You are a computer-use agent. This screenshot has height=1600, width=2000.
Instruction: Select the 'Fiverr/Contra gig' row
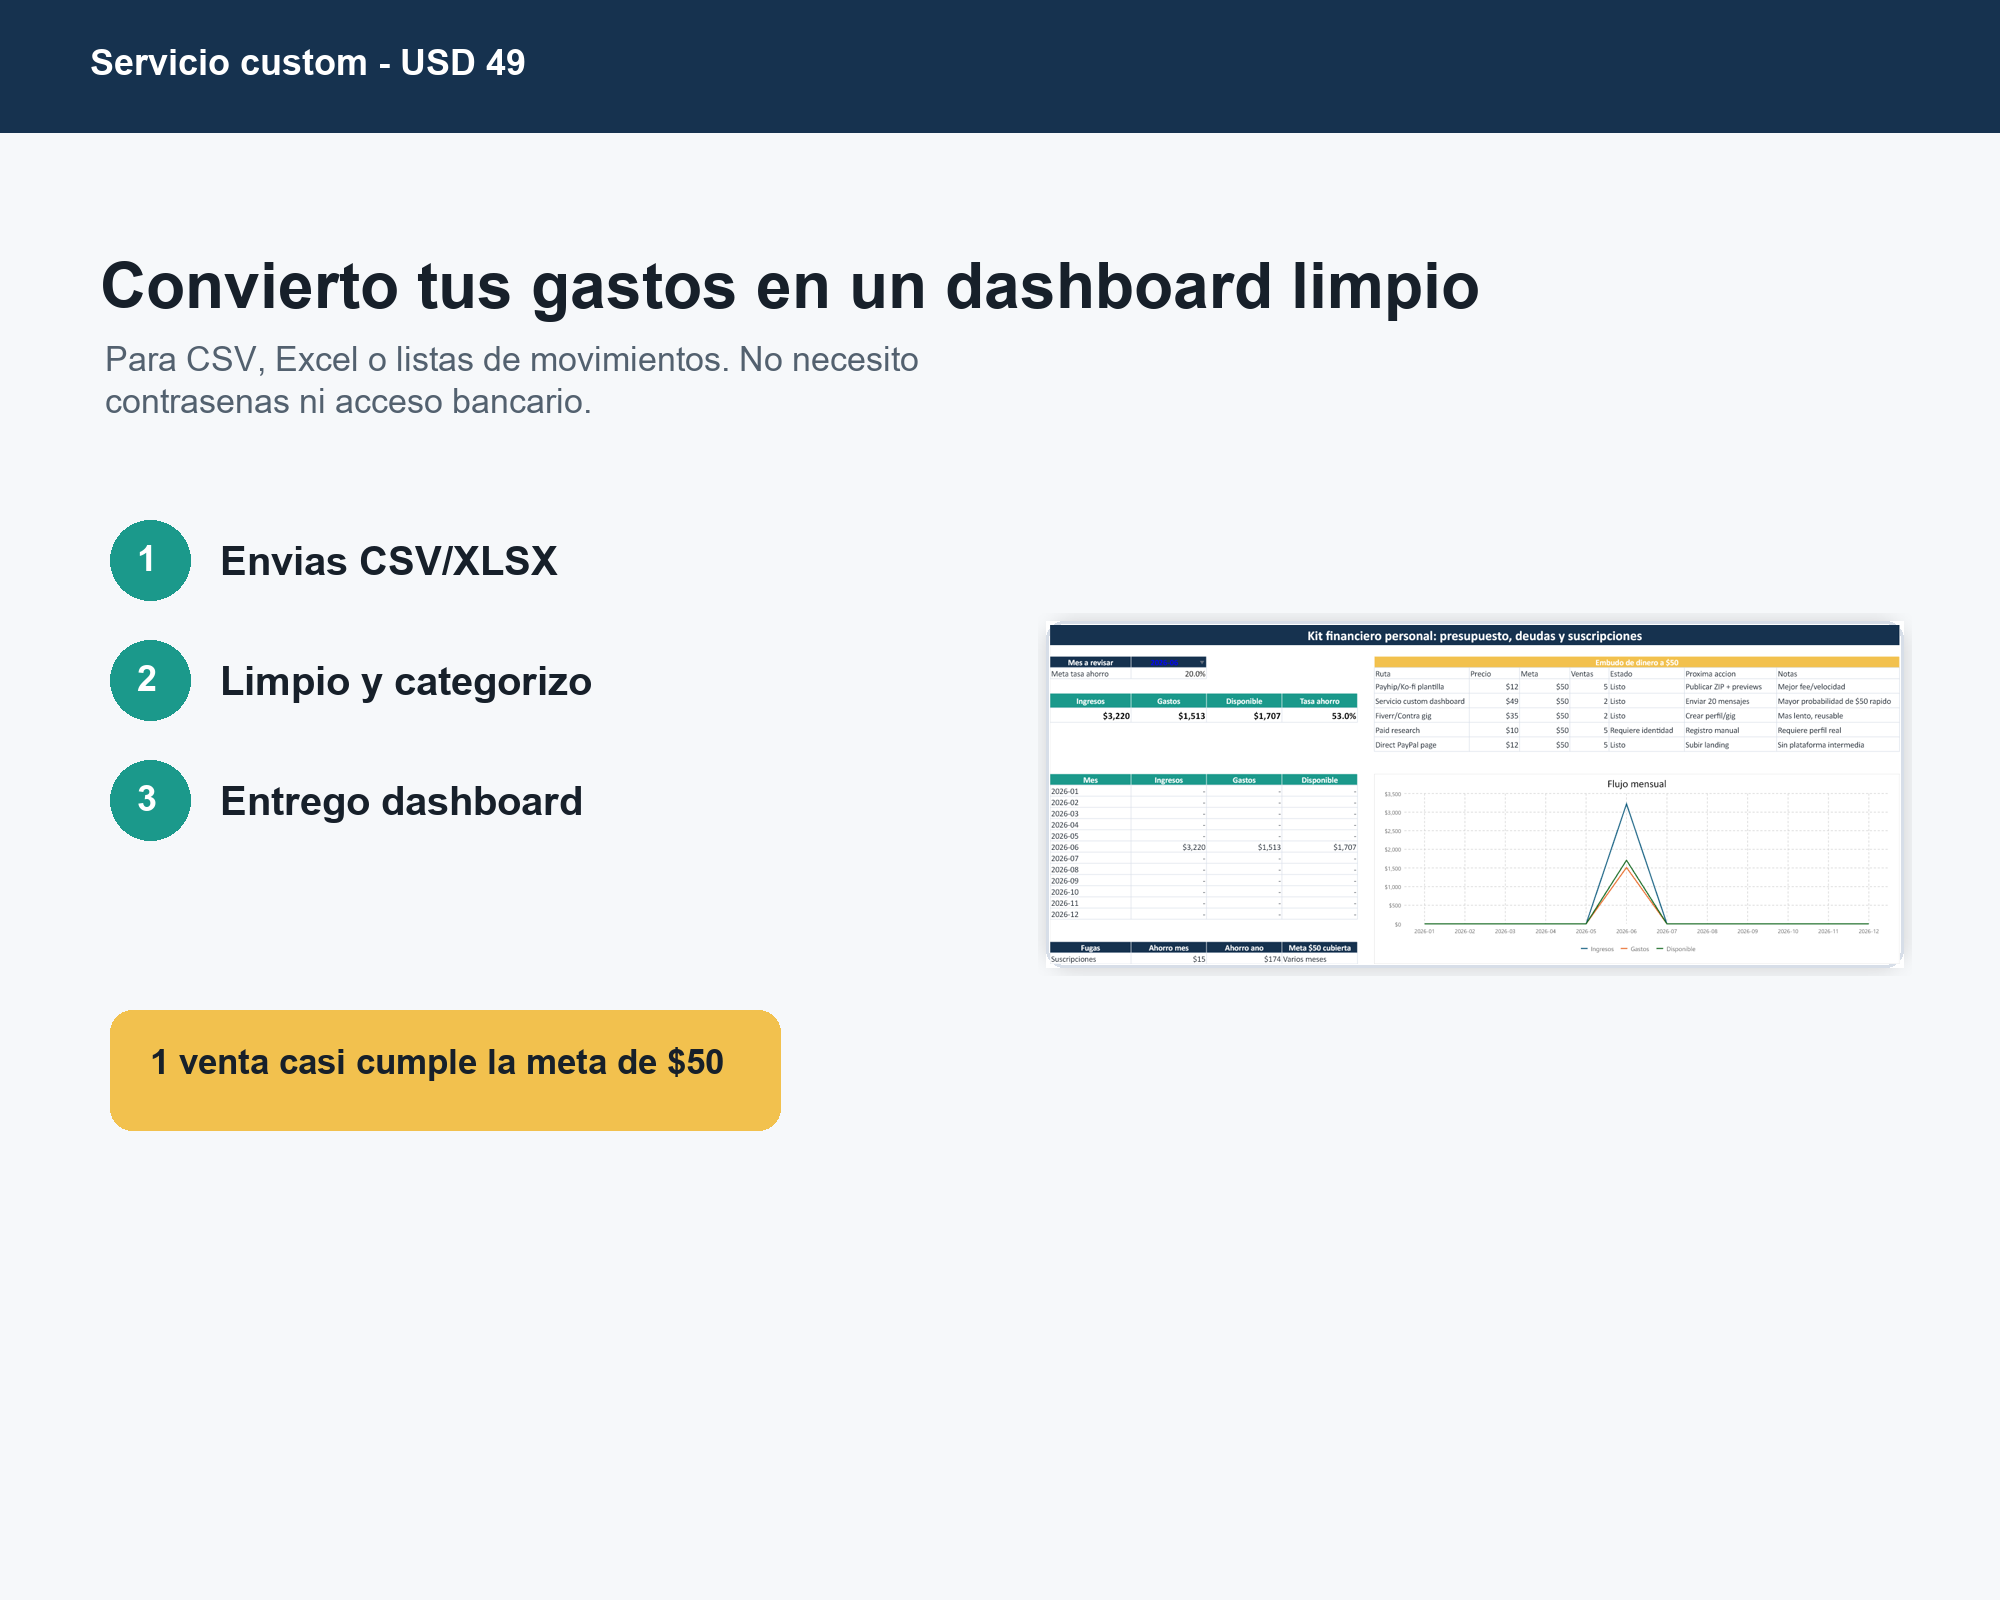pyautogui.click(x=1636, y=716)
